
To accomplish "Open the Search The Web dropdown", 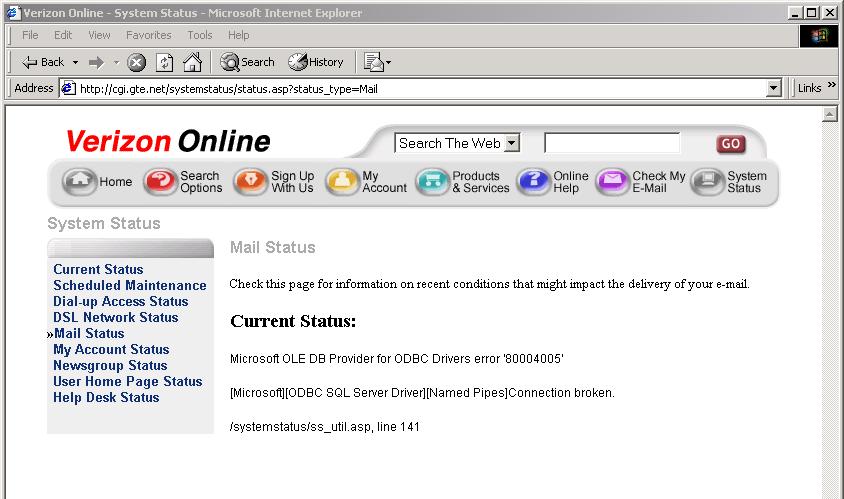I will tap(512, 143).
